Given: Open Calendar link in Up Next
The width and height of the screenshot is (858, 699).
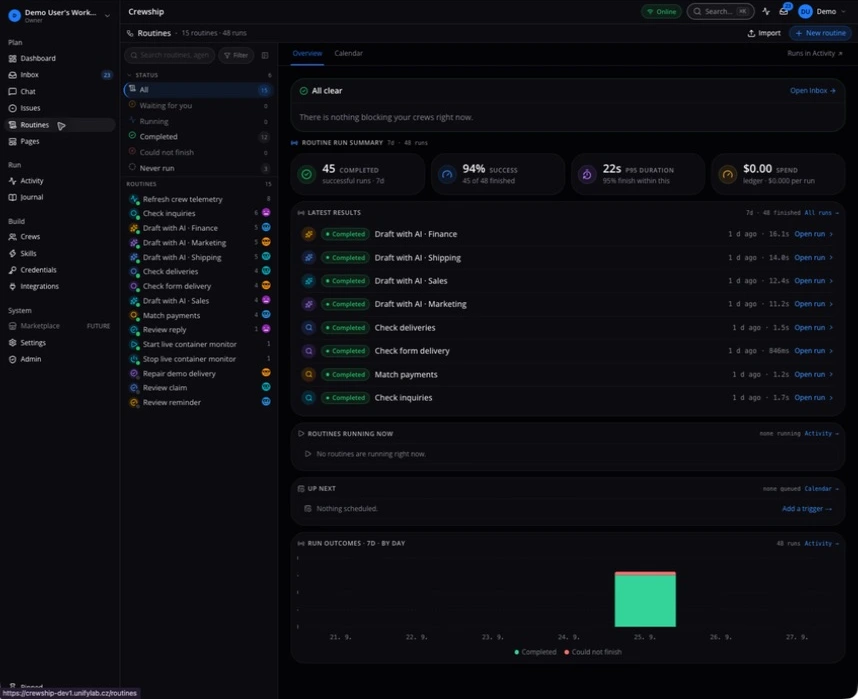Looking at the screenshot, I should (821, 489).
